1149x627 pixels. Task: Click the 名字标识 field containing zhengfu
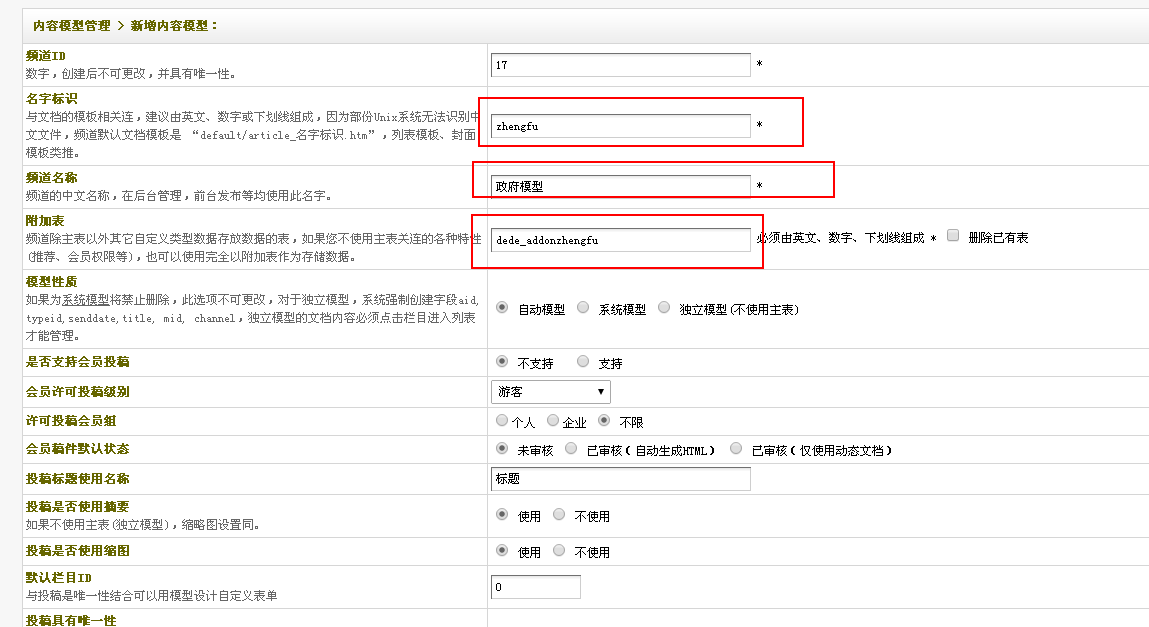coord(621,126)
